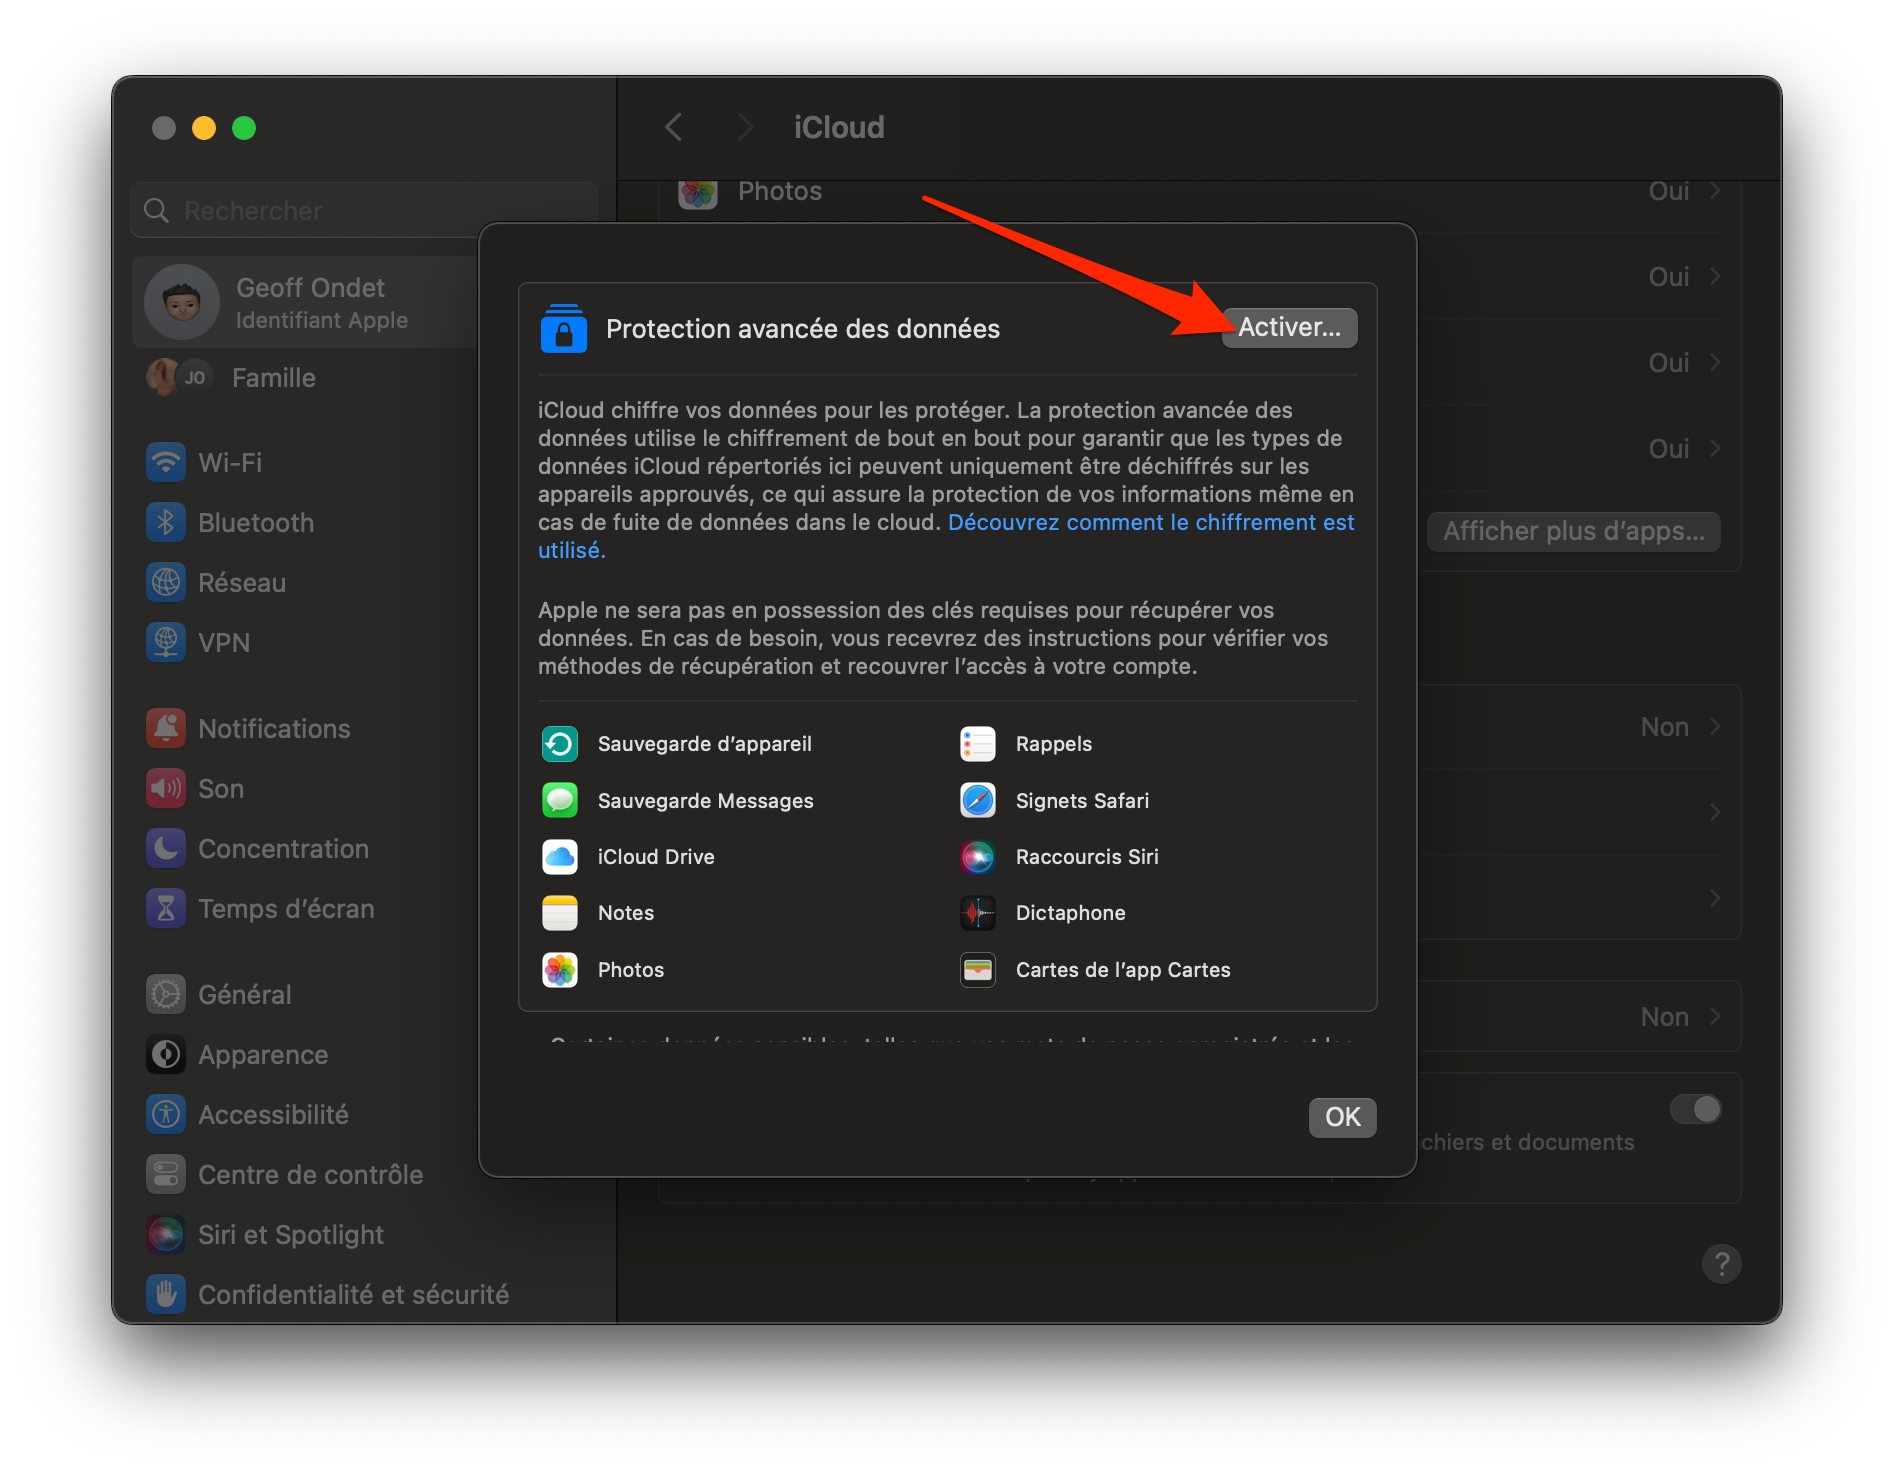Click the Afficher plus d'apps... button
The height and width of the screenshot is (1472, 1894).
pyautogui.click(x=1573, y=531)
